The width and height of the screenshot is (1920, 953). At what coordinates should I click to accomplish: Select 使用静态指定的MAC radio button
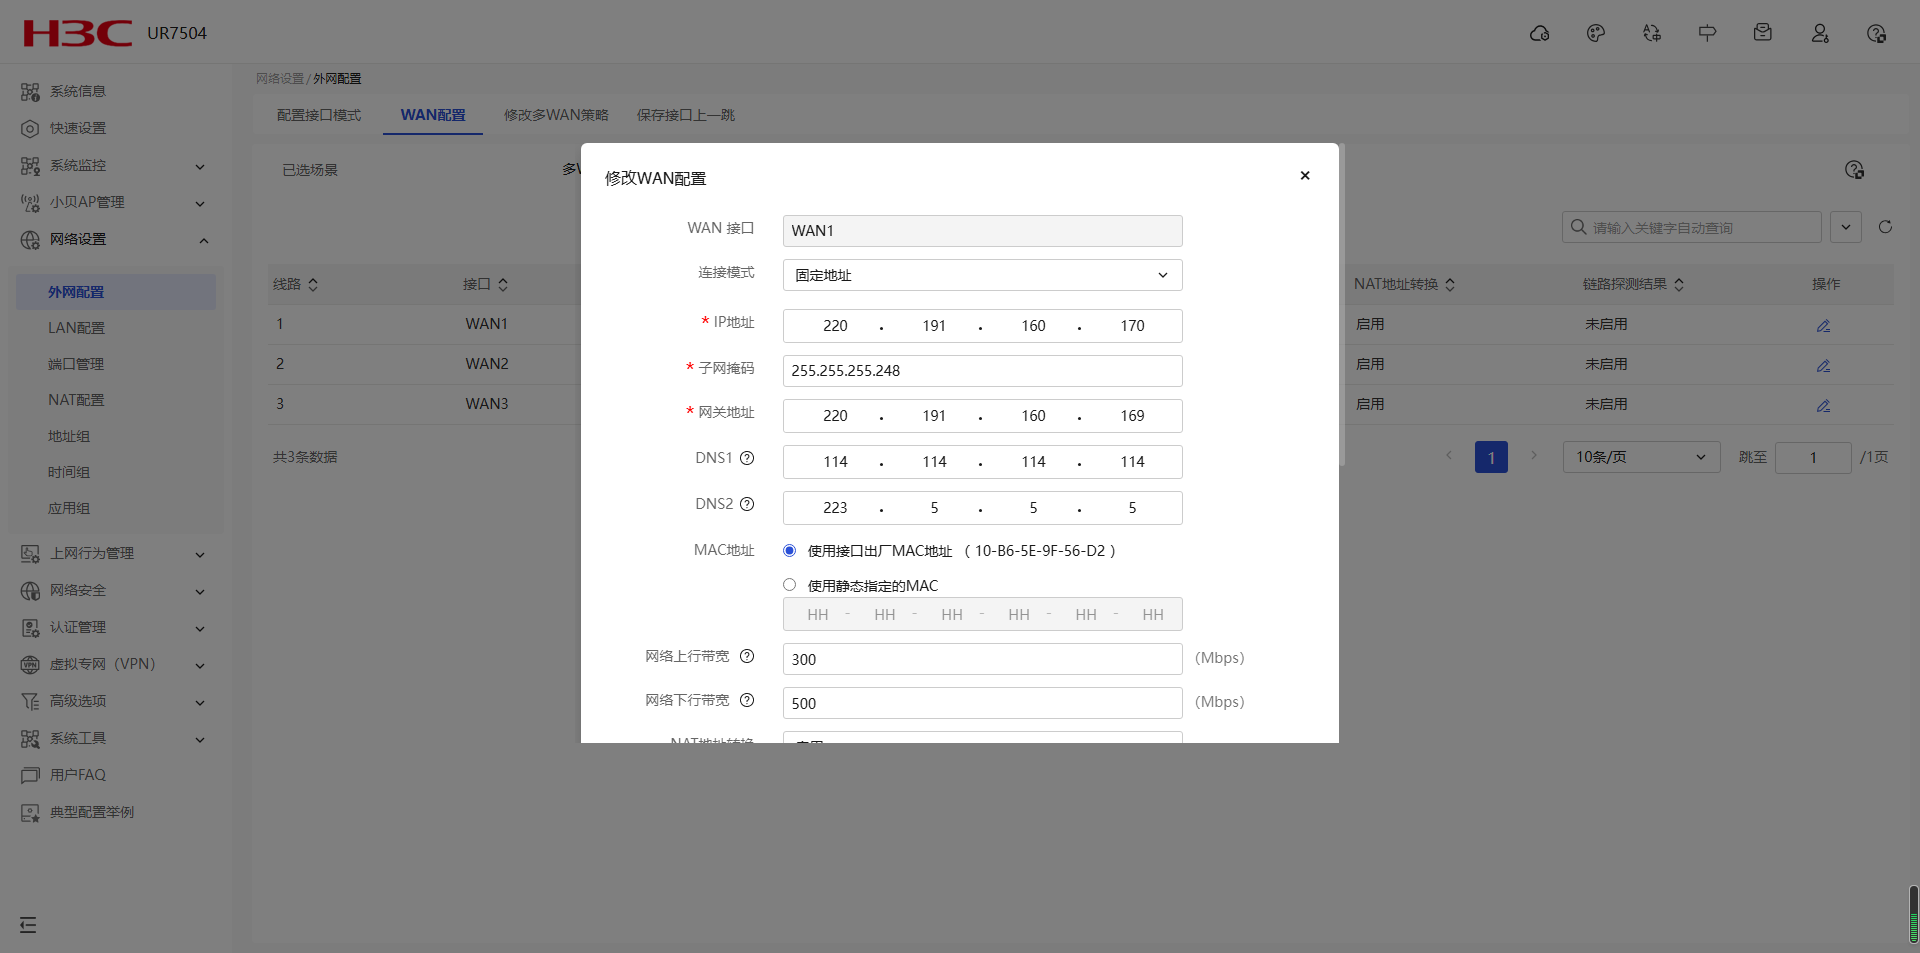[789, 585]
